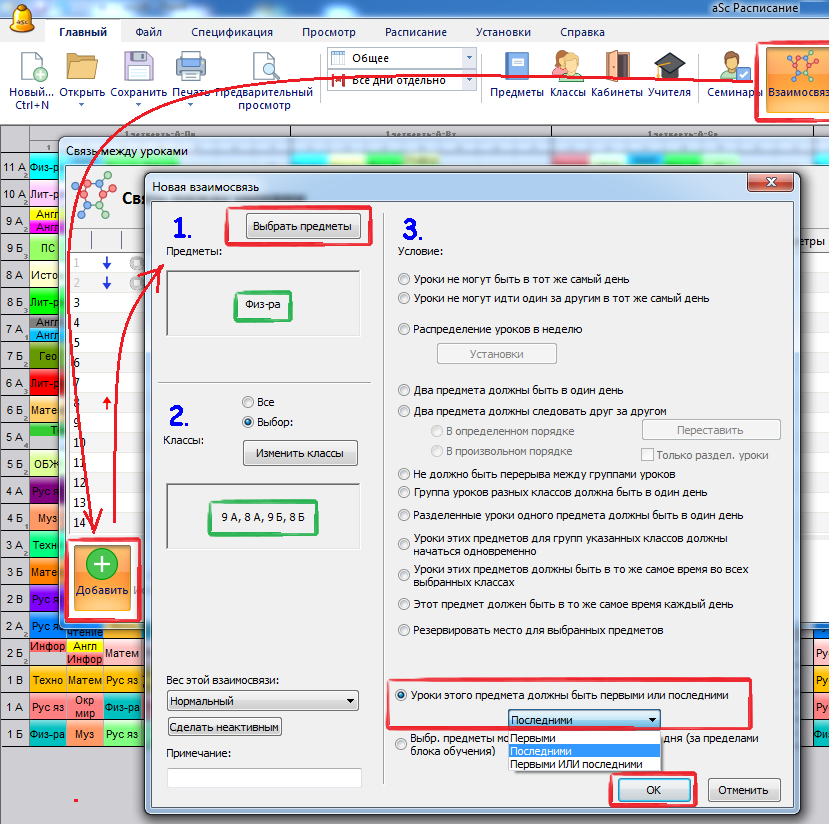Click the Примечание note input field
The height and width of the screenshot is (824, 829).
coord(264,777)
